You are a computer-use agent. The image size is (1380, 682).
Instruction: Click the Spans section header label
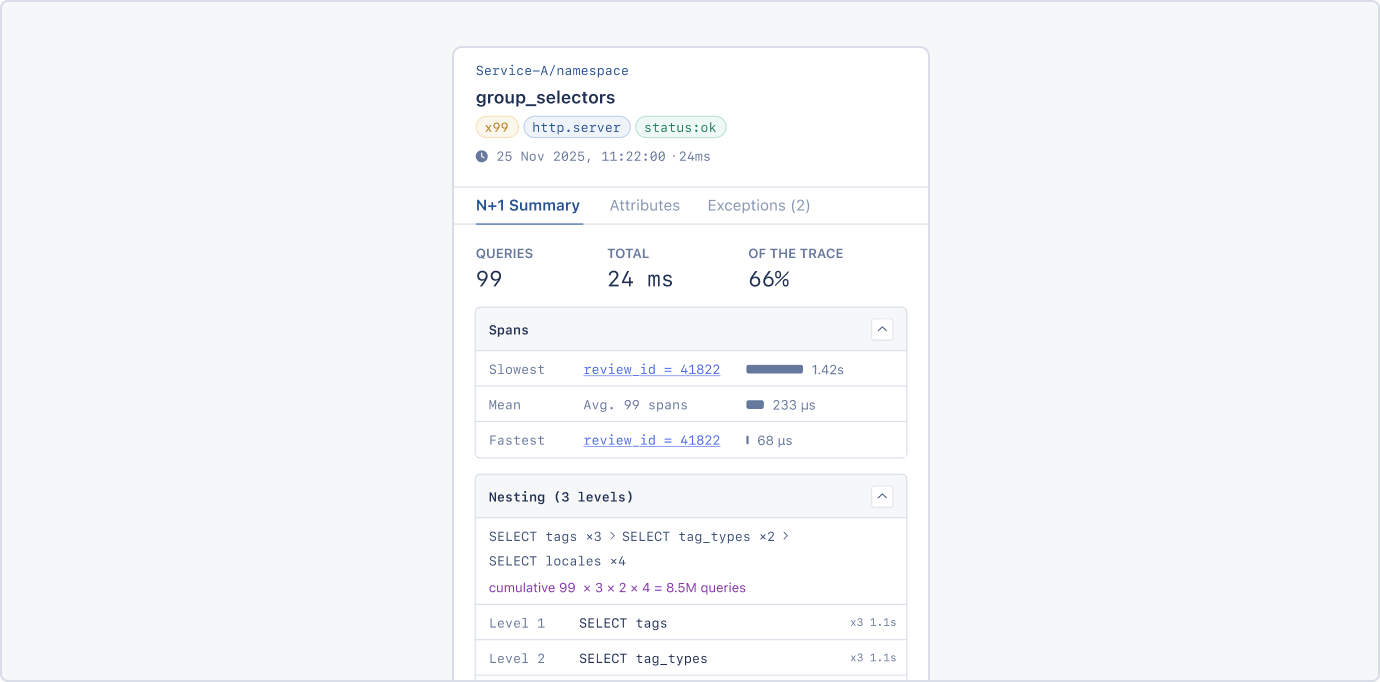(x=509, y=330)
